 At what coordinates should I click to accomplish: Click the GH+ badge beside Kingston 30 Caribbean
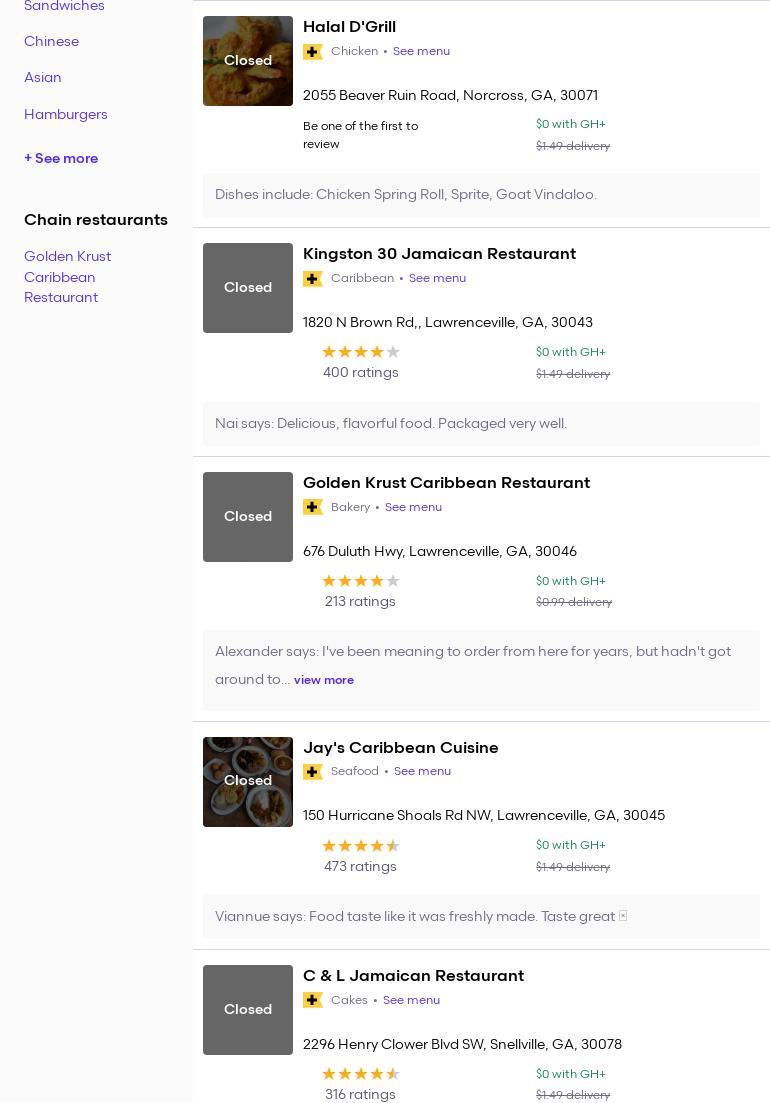pos(313,279)
